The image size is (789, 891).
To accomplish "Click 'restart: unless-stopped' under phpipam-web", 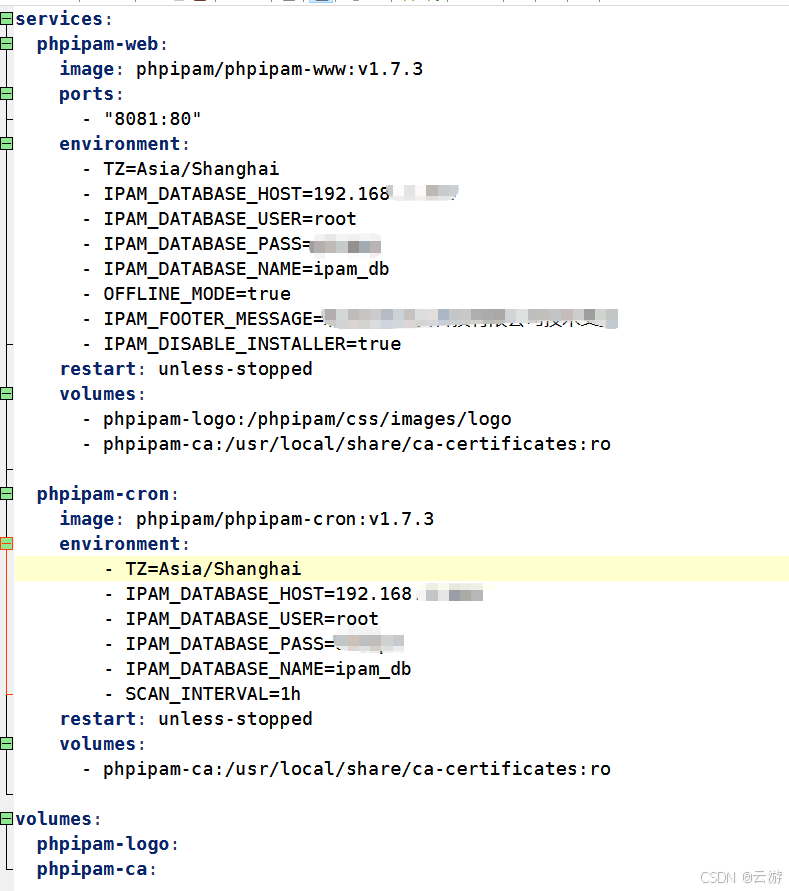I will point(186,369).
